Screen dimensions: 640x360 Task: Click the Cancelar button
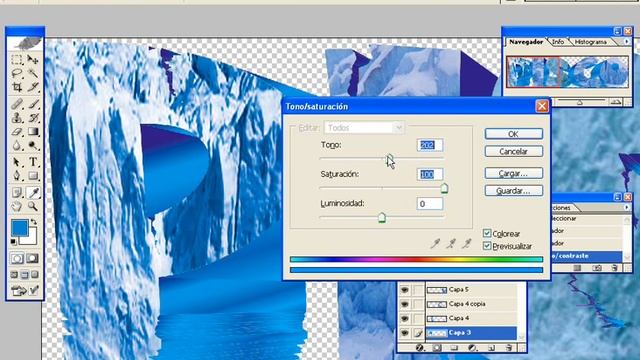click(513, 151)
